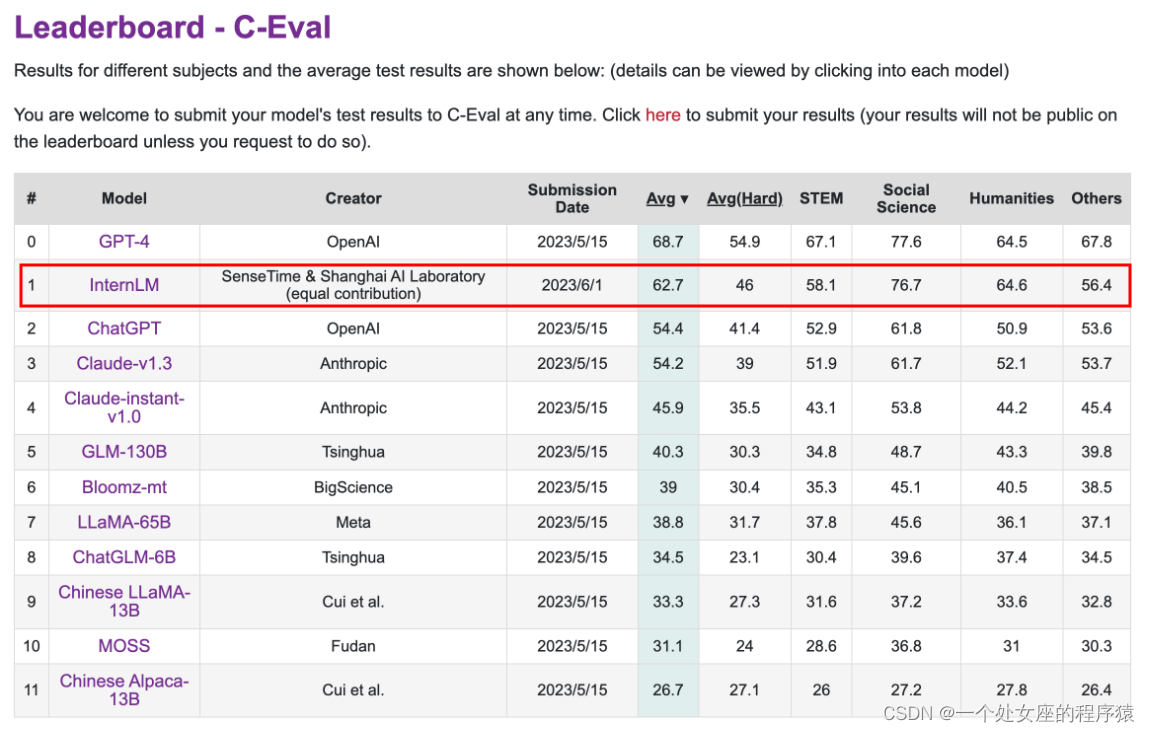
Task: Open the GLM-130B model link
Action: point(124,451)
